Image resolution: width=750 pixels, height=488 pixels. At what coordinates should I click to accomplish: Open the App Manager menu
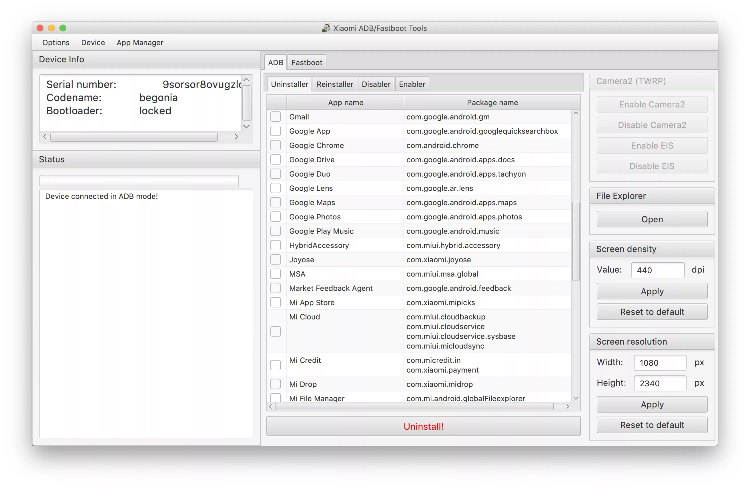(140, 43)
